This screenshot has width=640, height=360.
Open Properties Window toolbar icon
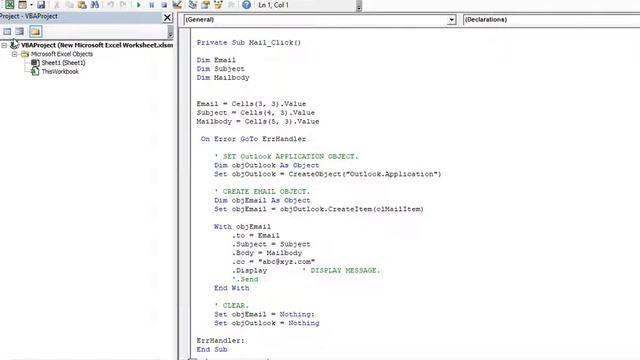pyautogui.click(x=205, y=5)
